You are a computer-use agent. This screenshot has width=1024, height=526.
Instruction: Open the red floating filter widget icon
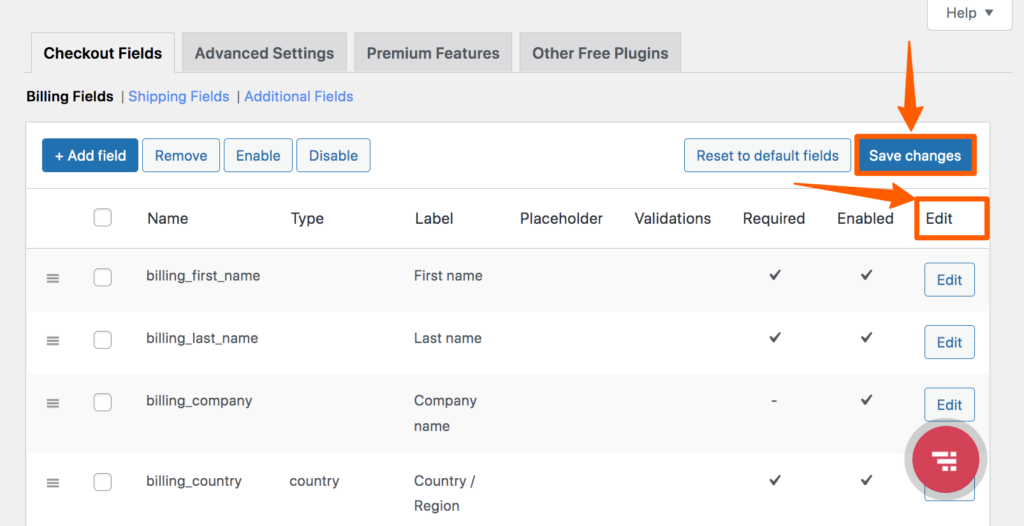945,459
